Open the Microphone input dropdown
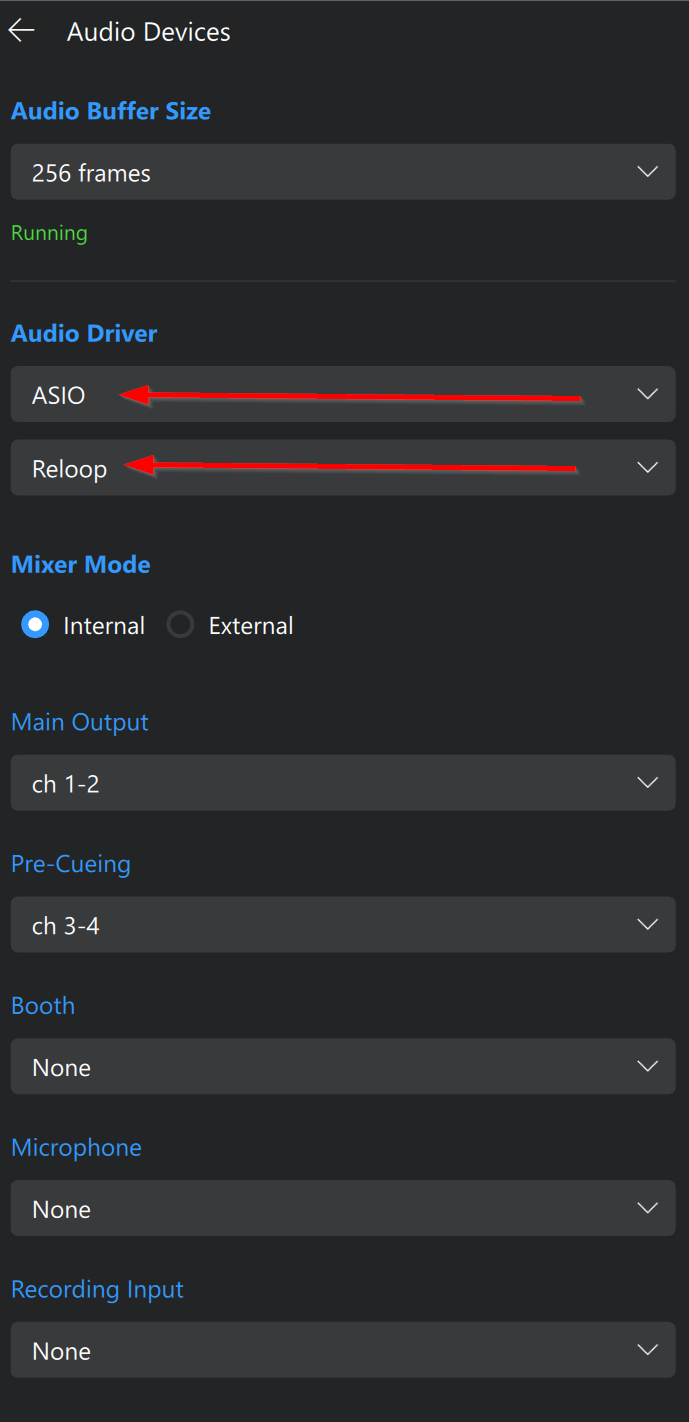This screenshot has height=1422, width=689. [342, 1208]
